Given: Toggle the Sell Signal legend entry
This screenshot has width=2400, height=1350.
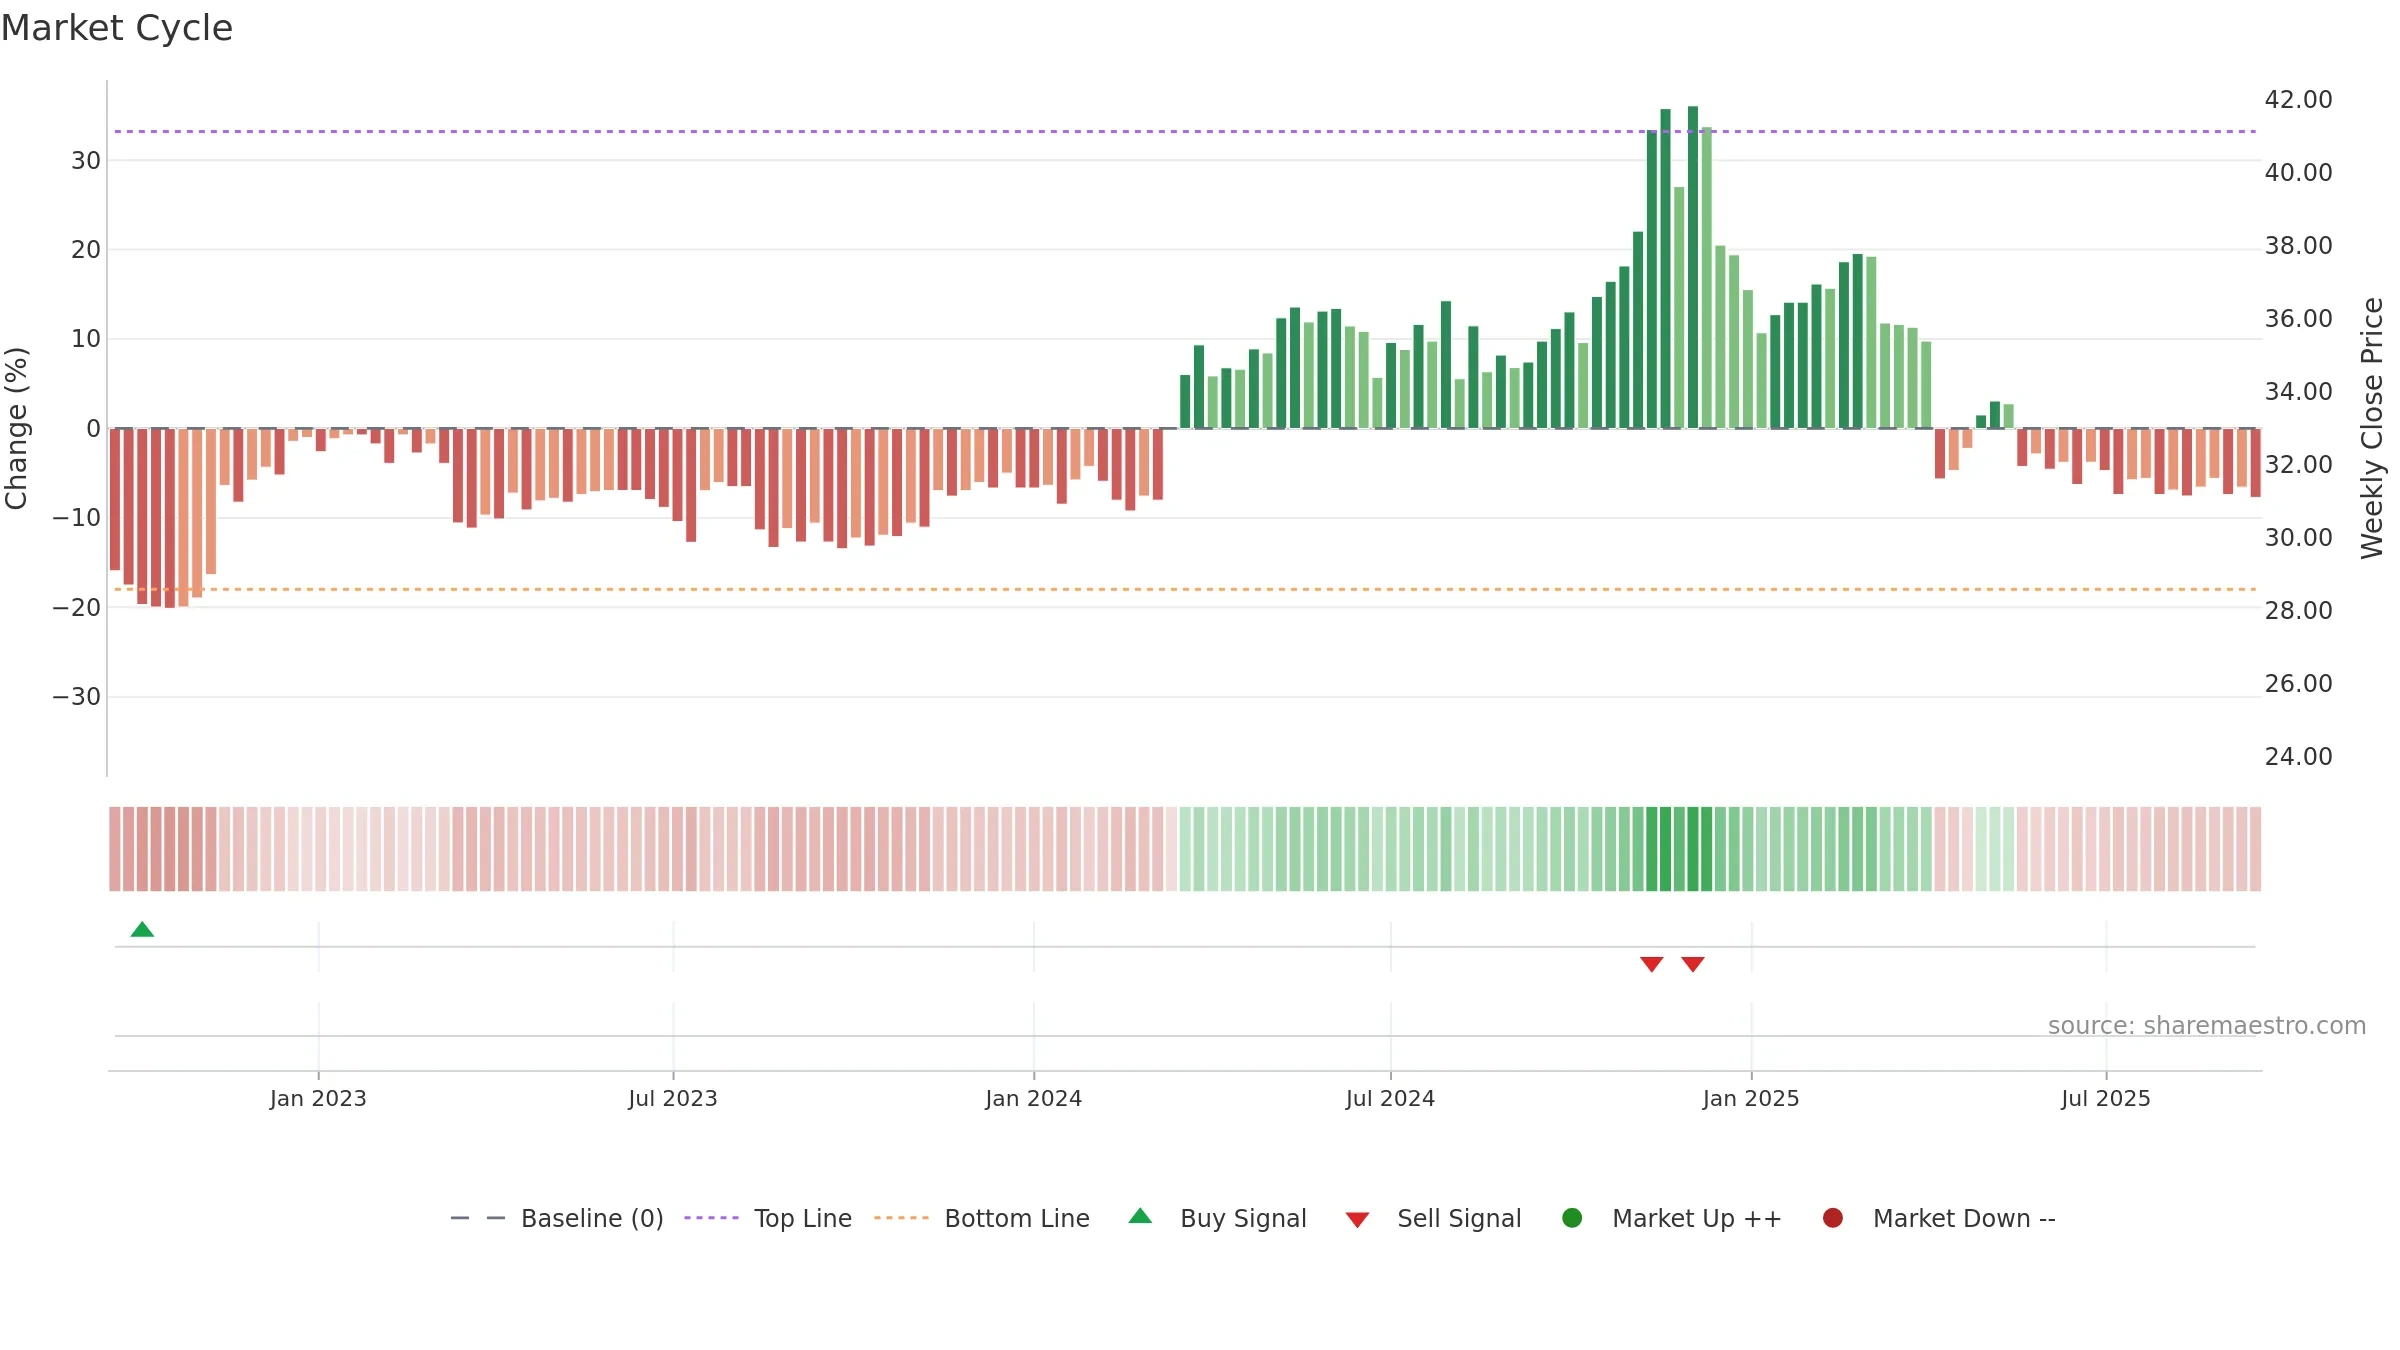Looking at the screenshot, I should 1433,1218.
